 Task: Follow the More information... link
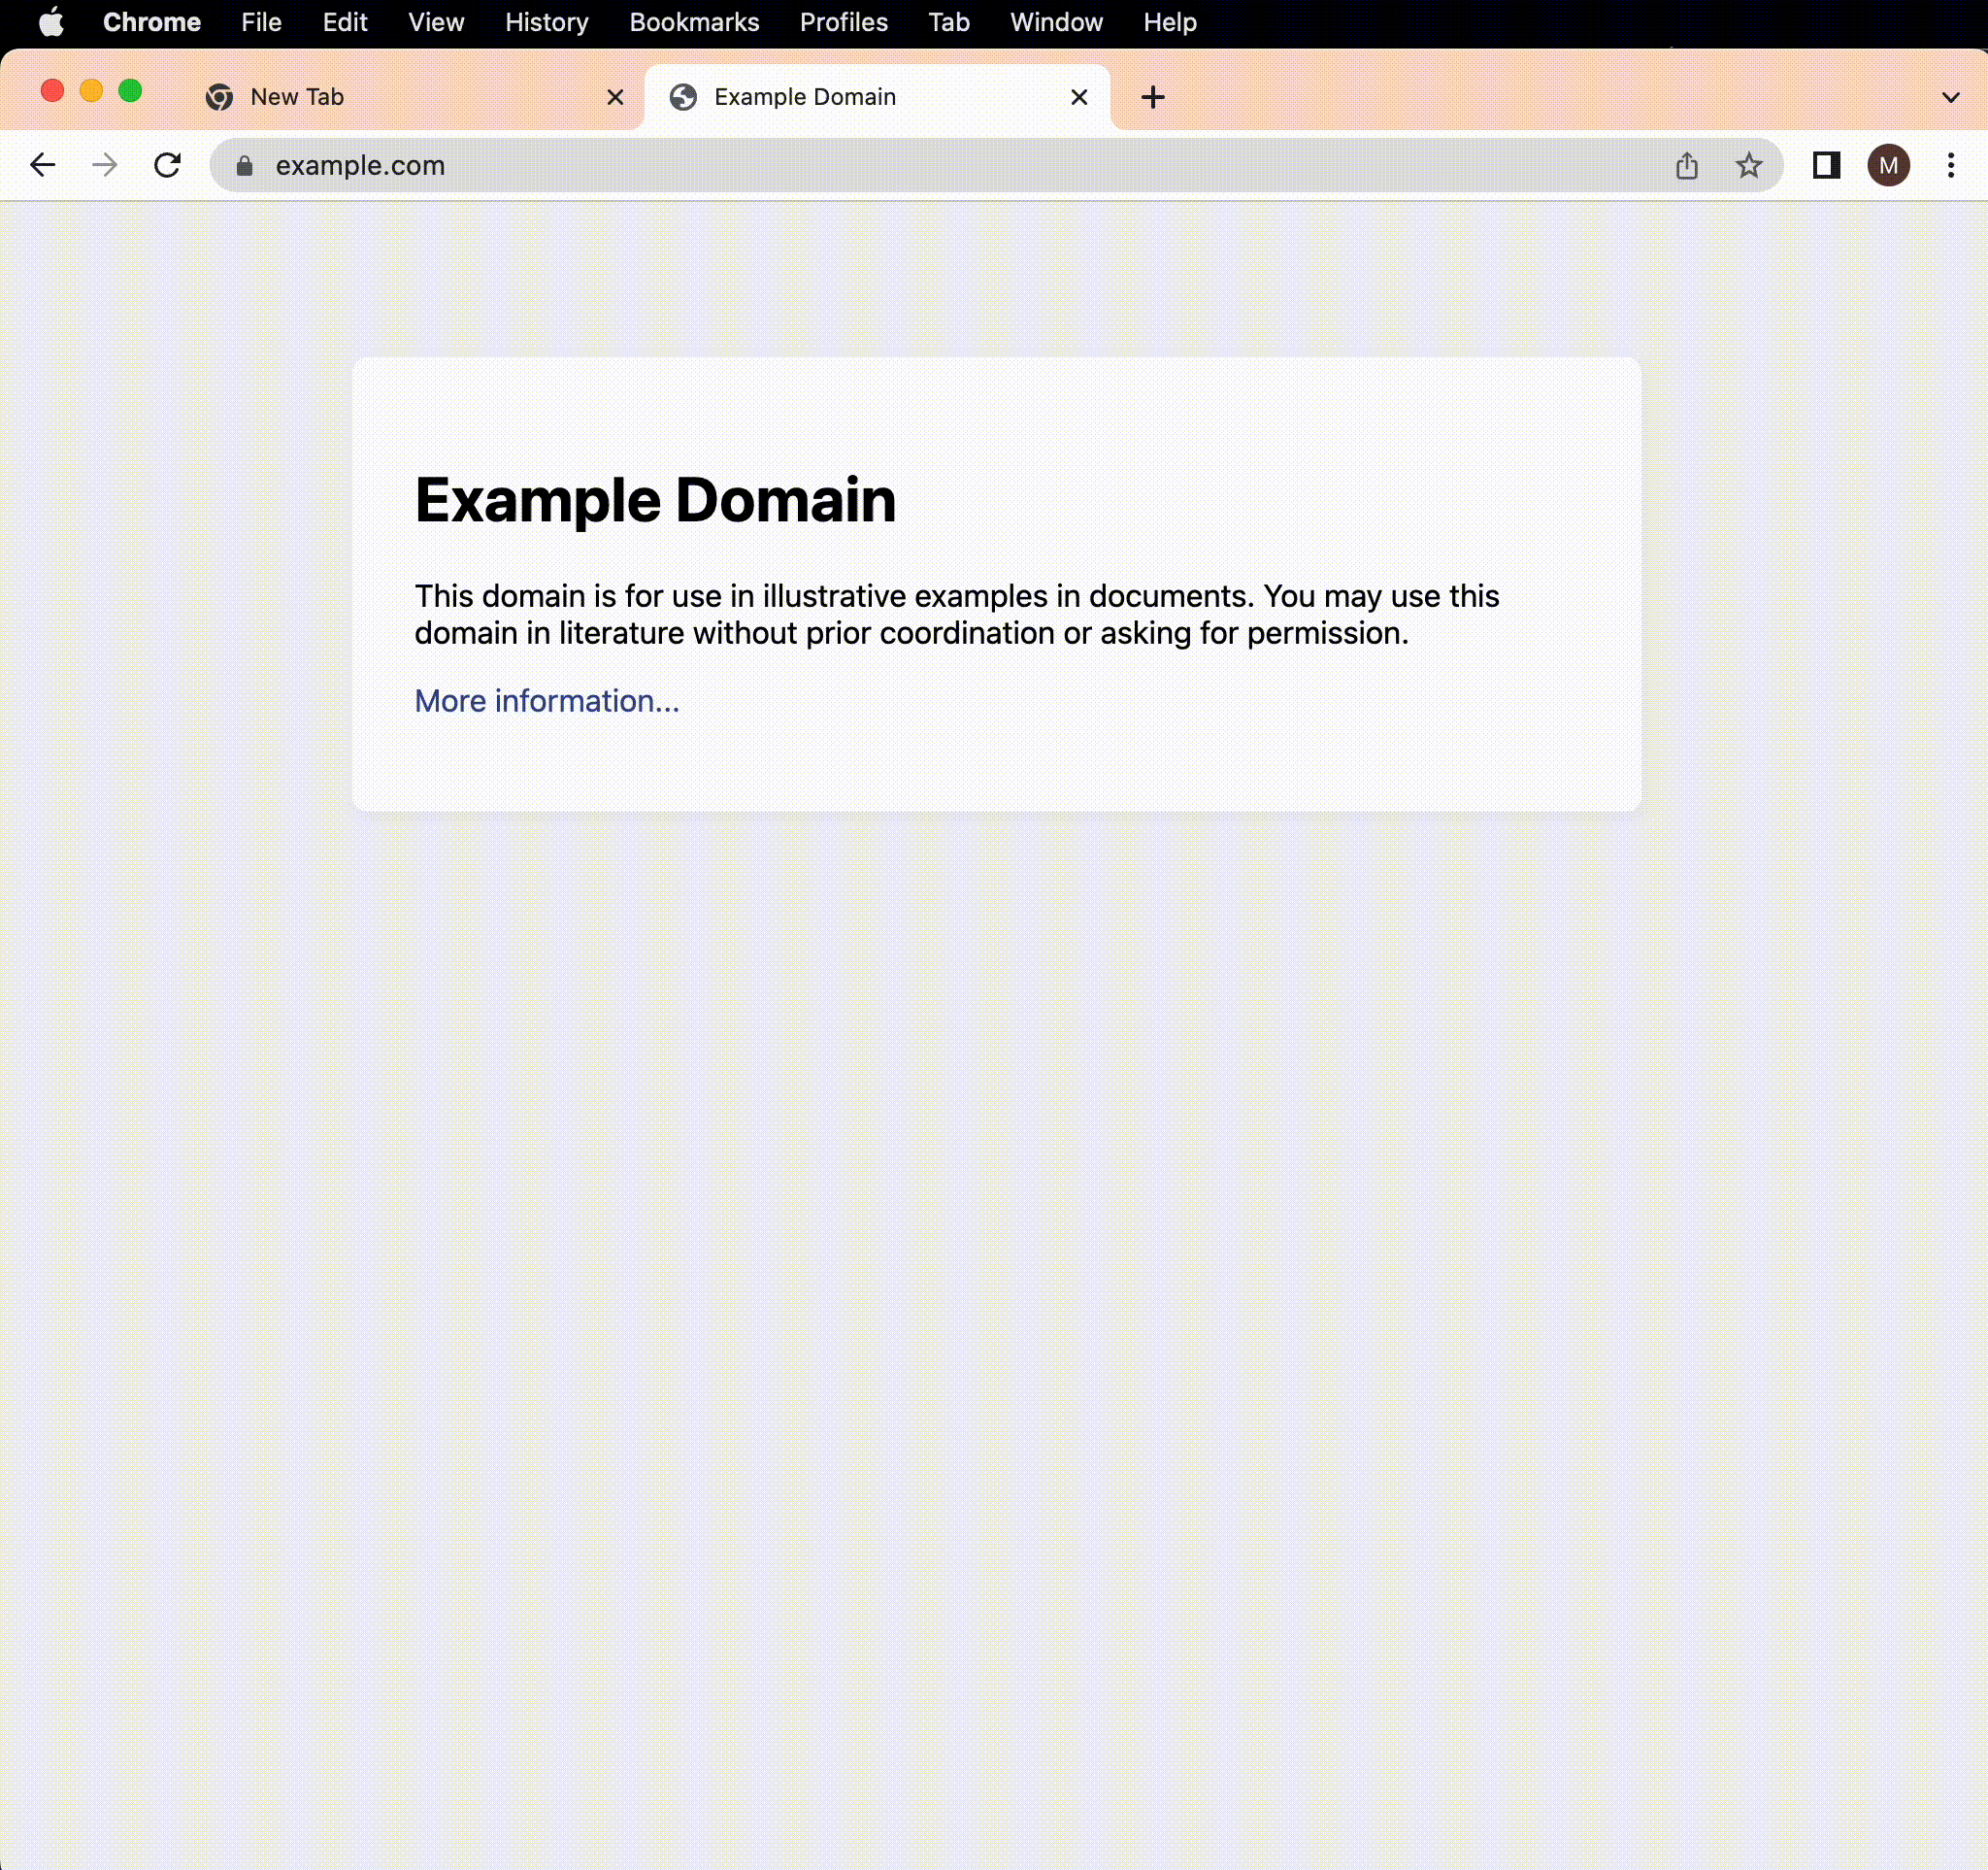(x=547, y=701)
